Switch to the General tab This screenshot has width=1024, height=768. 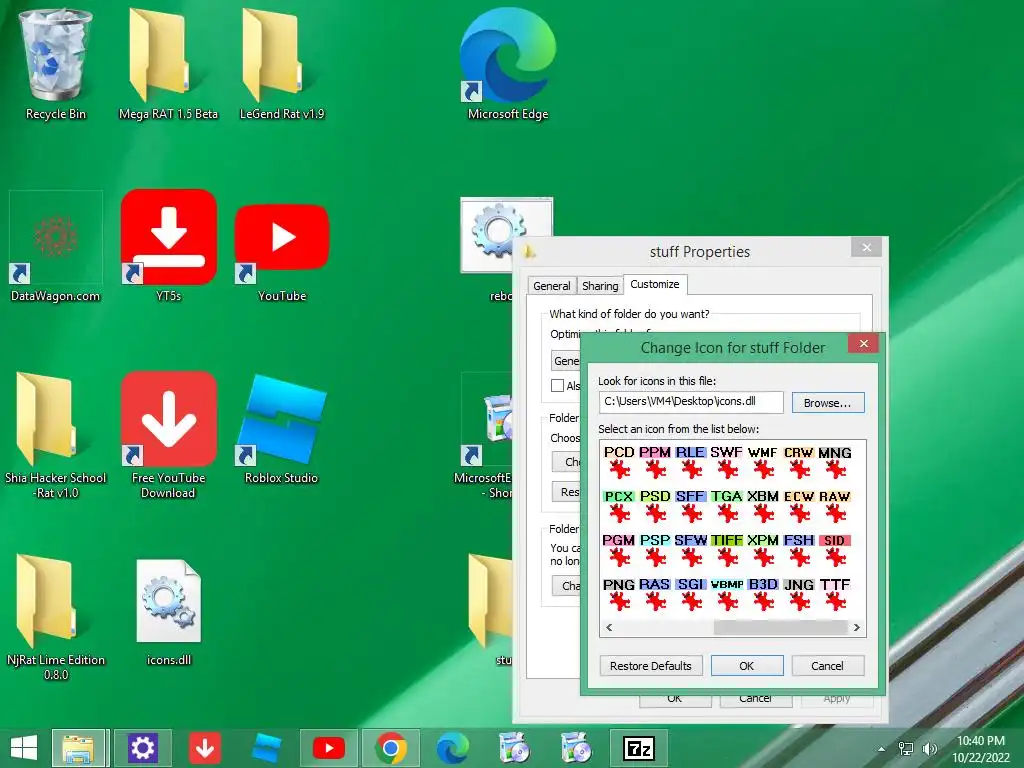point(552,286)
